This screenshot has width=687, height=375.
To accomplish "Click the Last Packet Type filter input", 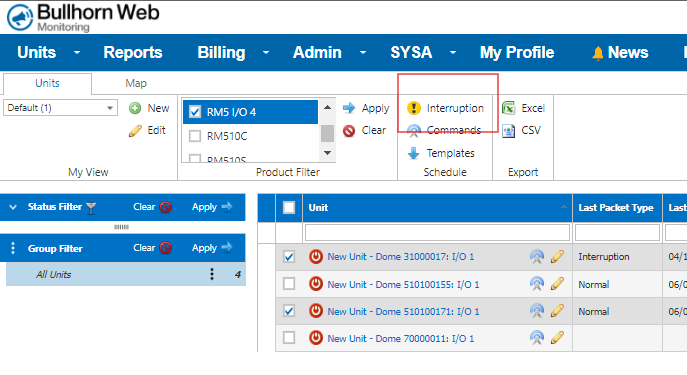I will click(x=617, y=232).
